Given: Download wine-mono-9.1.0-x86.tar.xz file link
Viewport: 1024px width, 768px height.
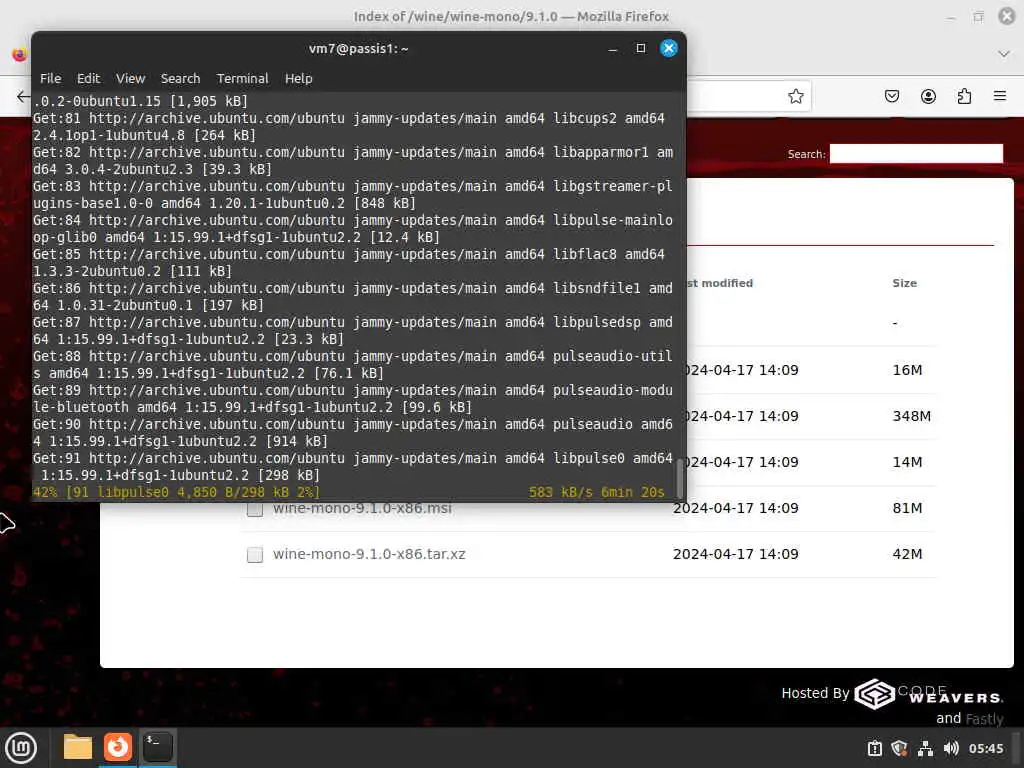Looking at the screenshot, I should pos(369,554).
